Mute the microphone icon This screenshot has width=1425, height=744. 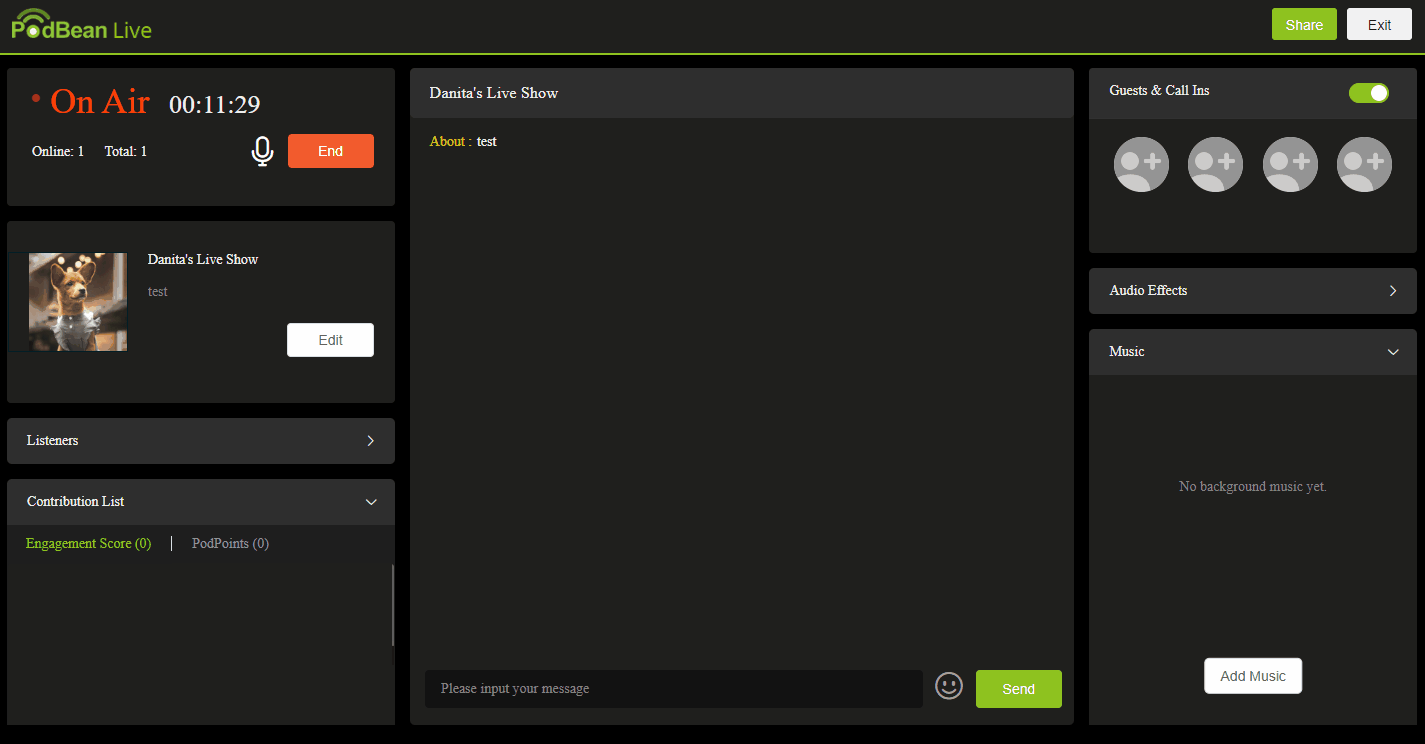(262, 151)
